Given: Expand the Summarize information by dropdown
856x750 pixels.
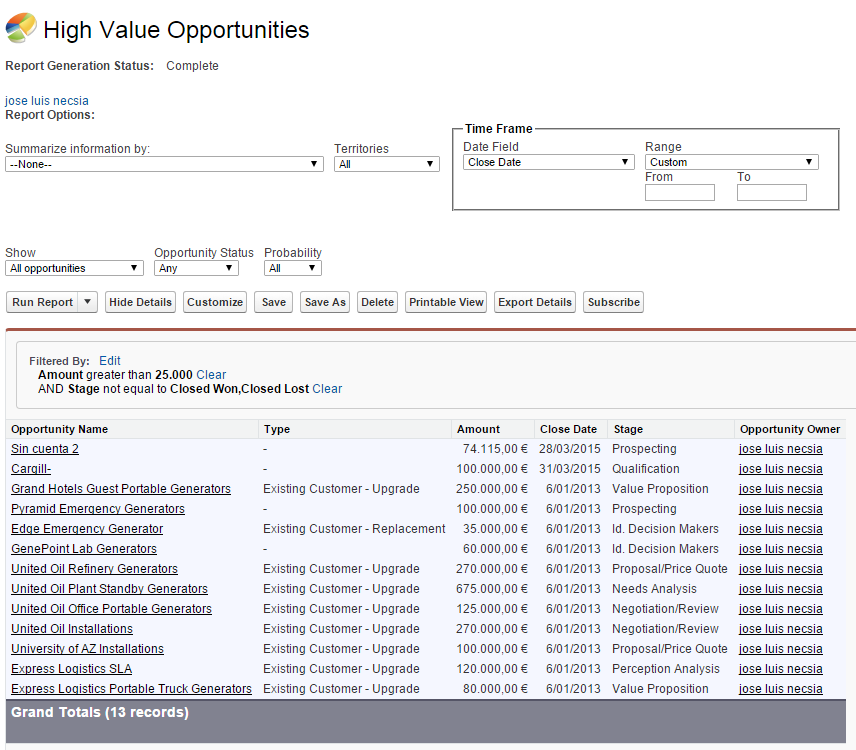Looking at the screenshot, I should pos(164,164).
